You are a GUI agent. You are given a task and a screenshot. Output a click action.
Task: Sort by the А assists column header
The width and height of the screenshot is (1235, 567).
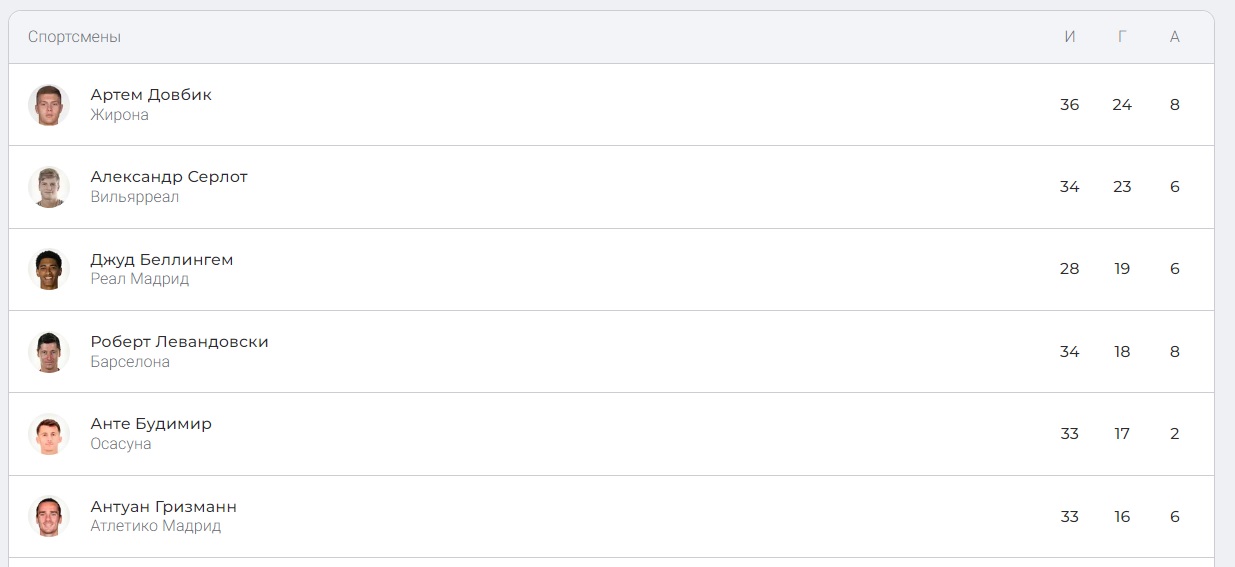tap(1175, 37)
